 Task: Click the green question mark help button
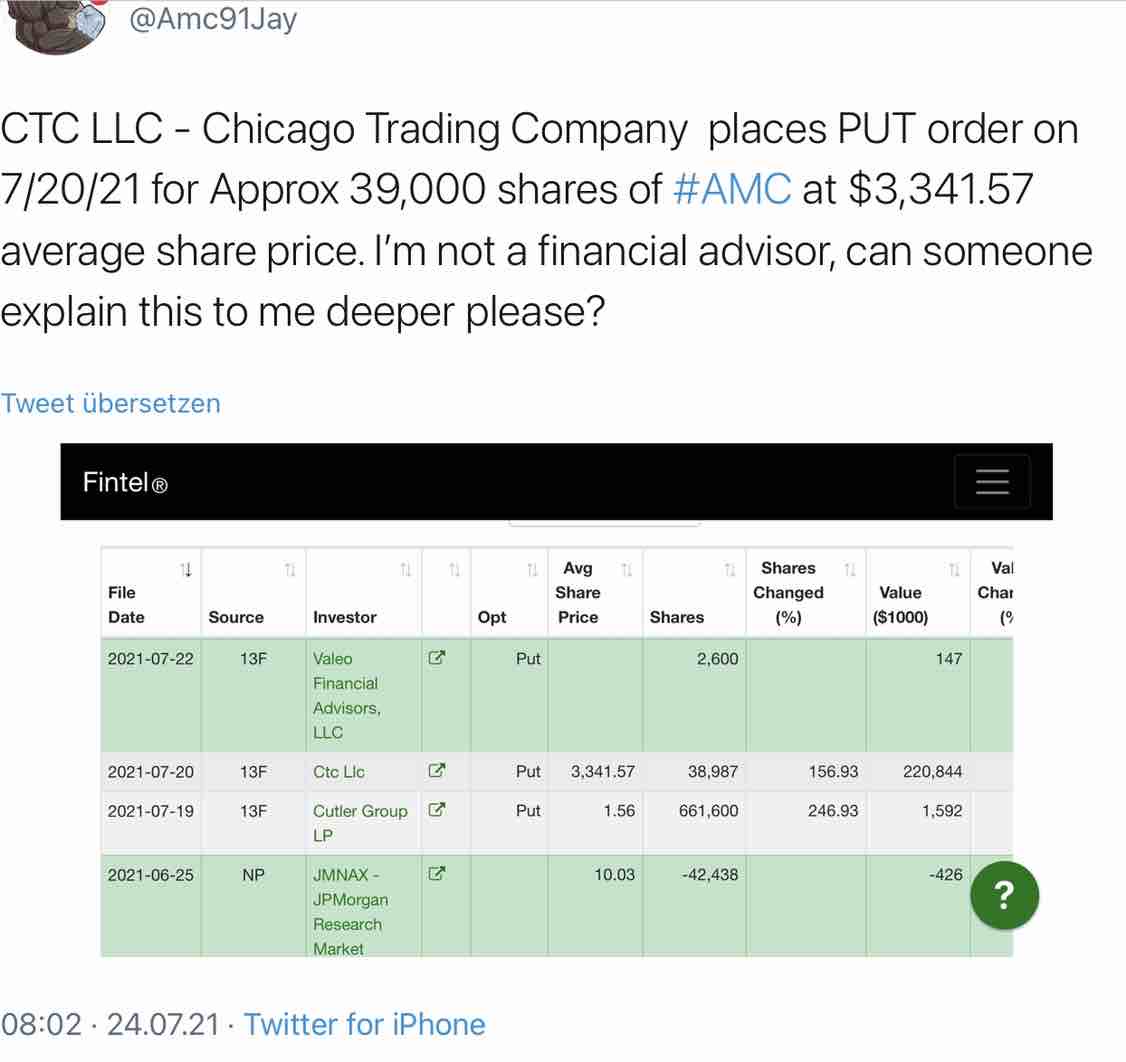point(1004,895)
